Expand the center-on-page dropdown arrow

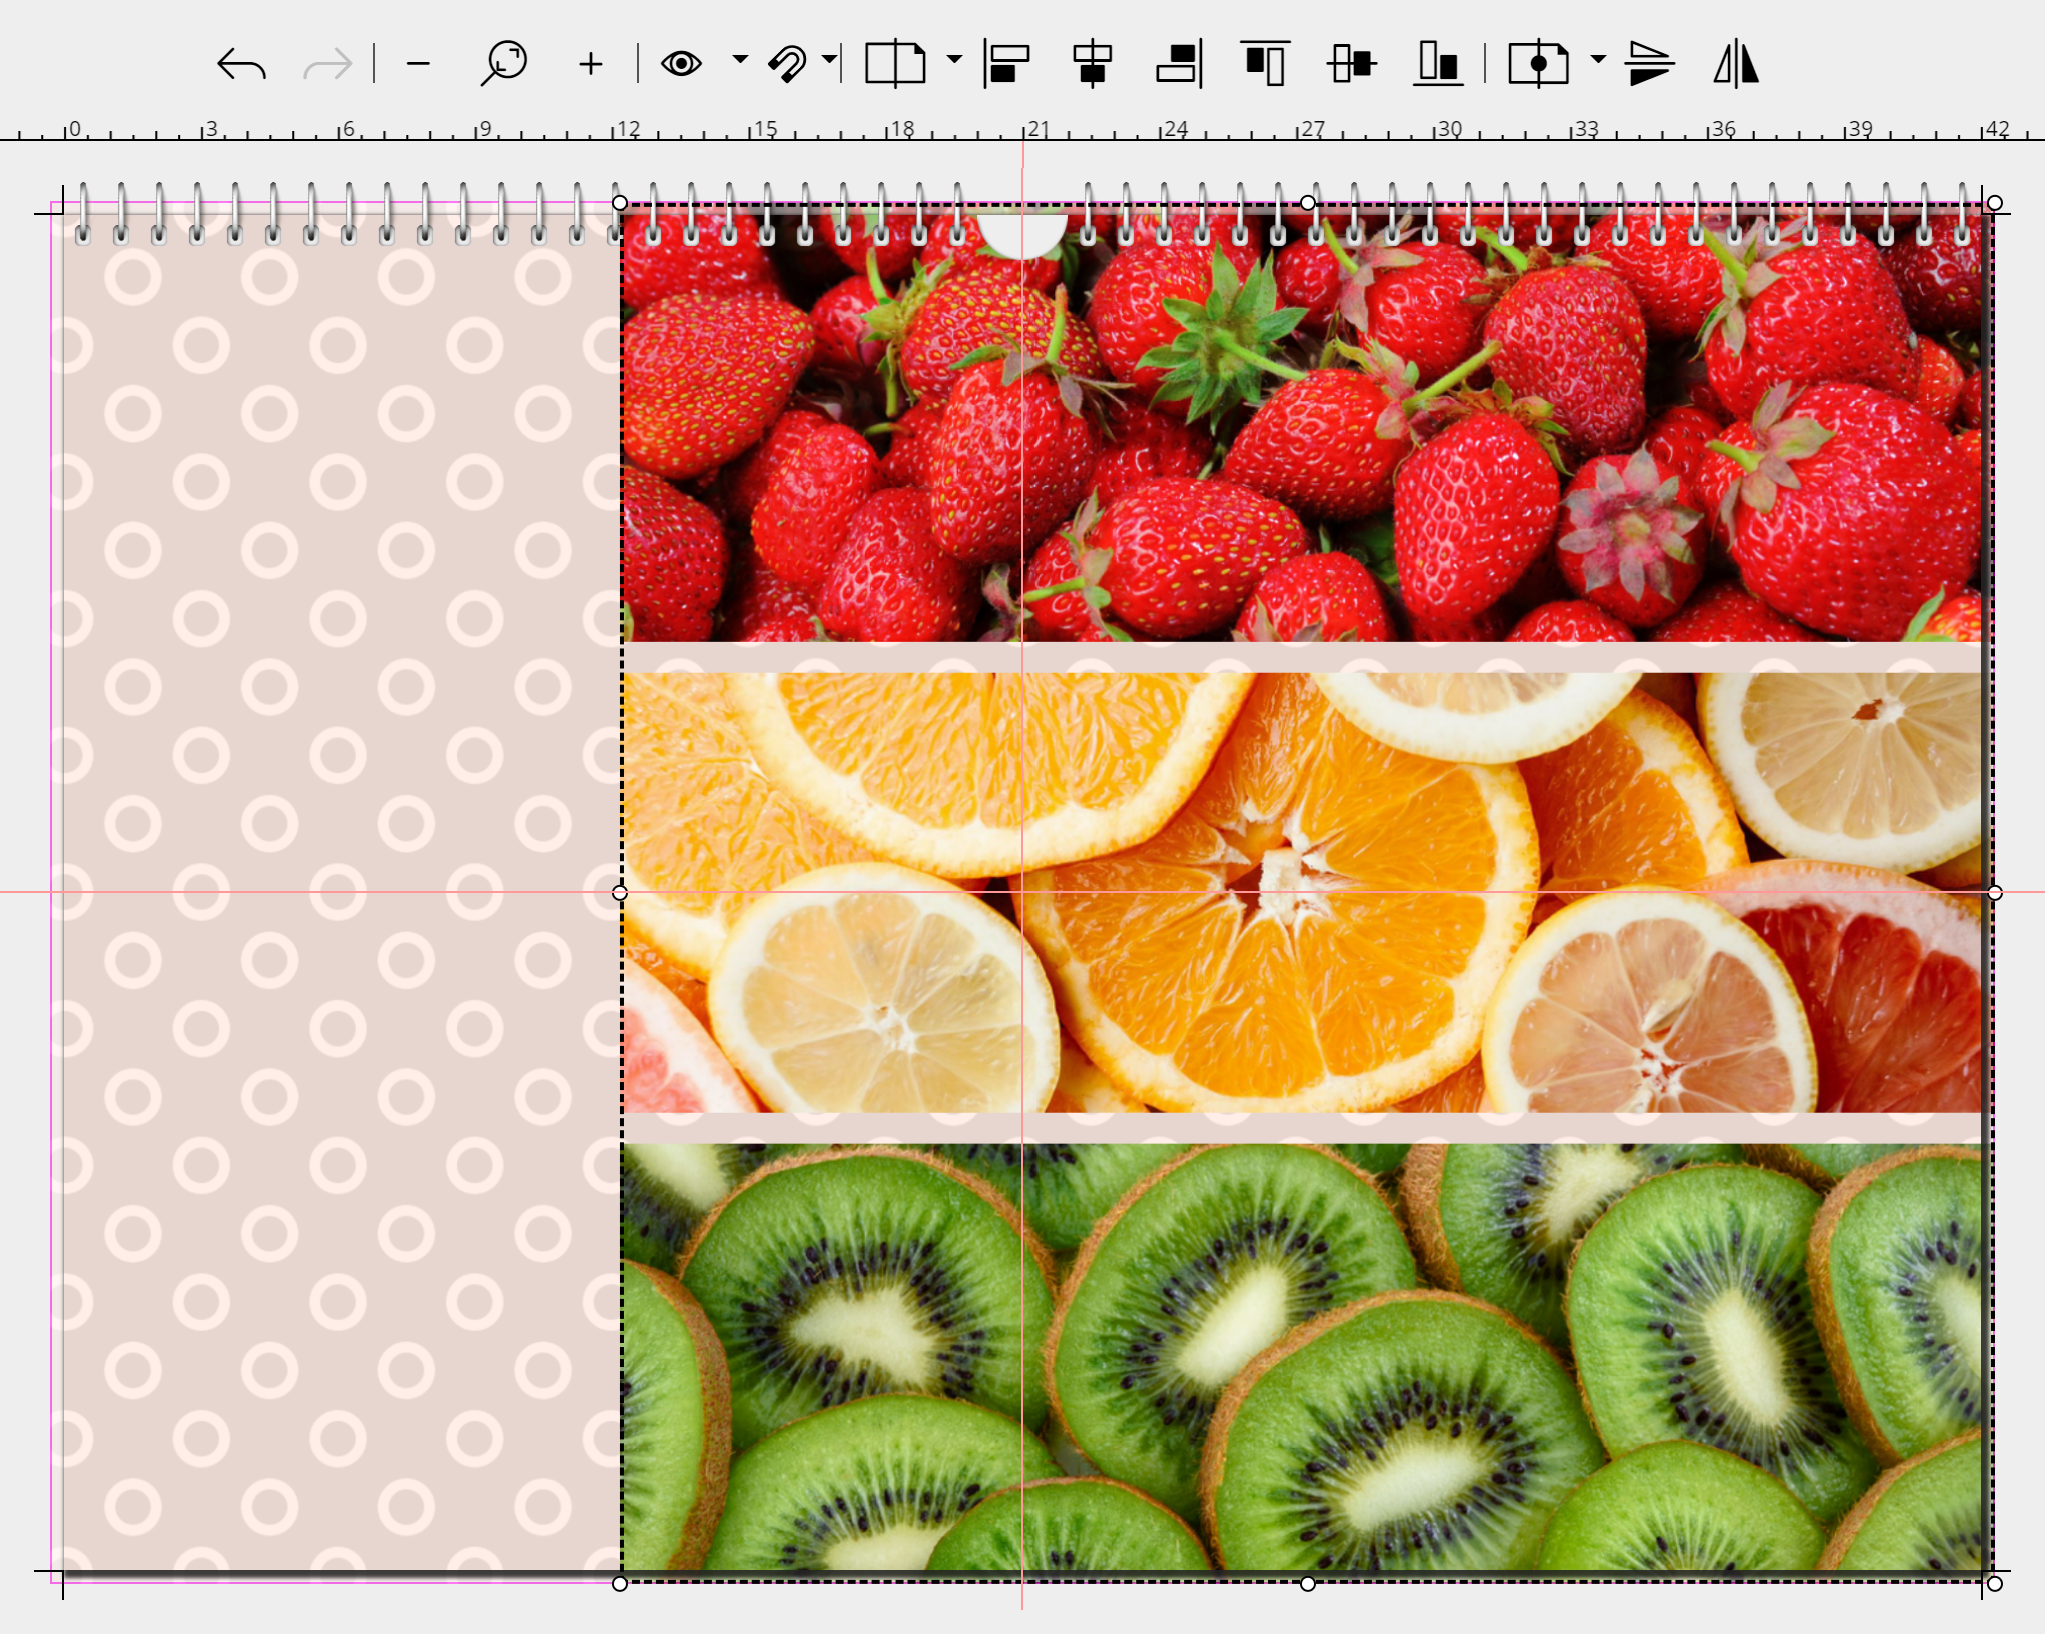(x=1598, y=60)
